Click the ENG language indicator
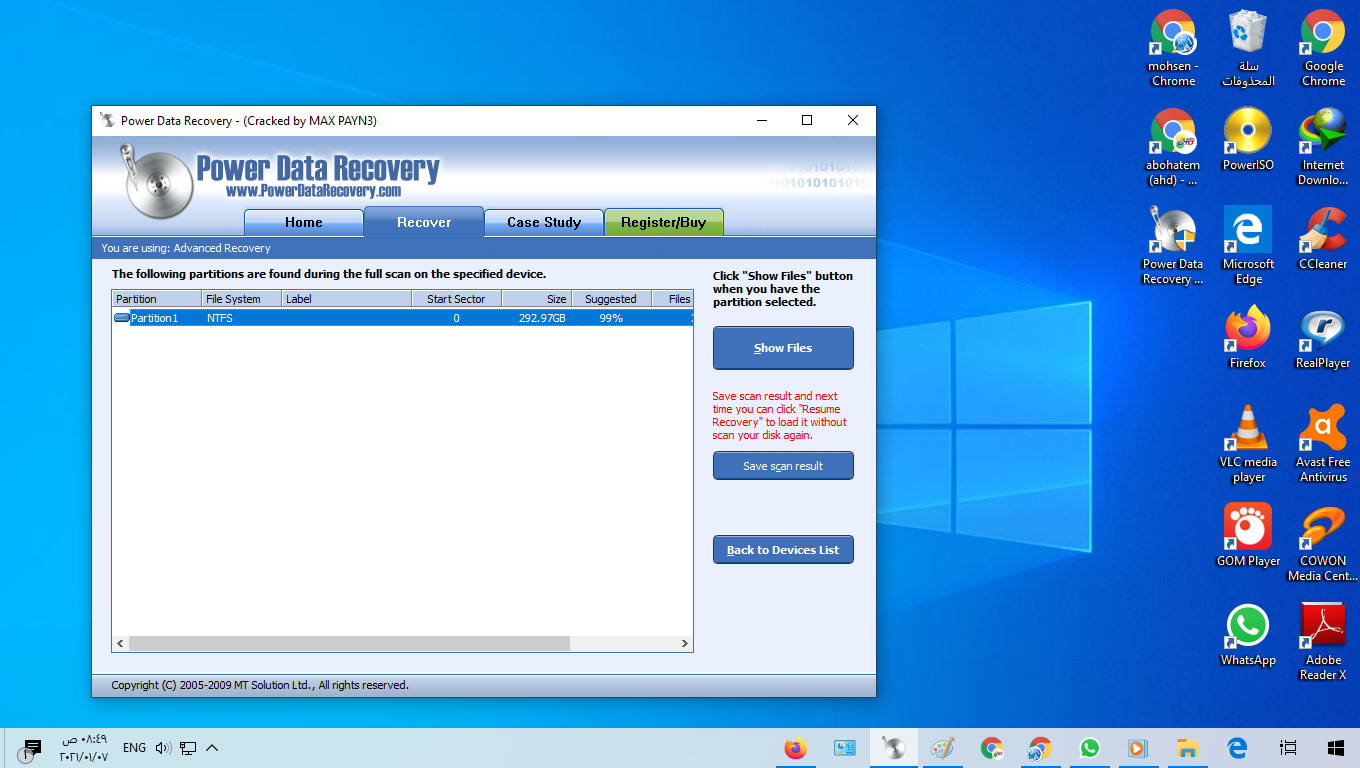Viewport: 1360px width, 768px height. (134, 748)
